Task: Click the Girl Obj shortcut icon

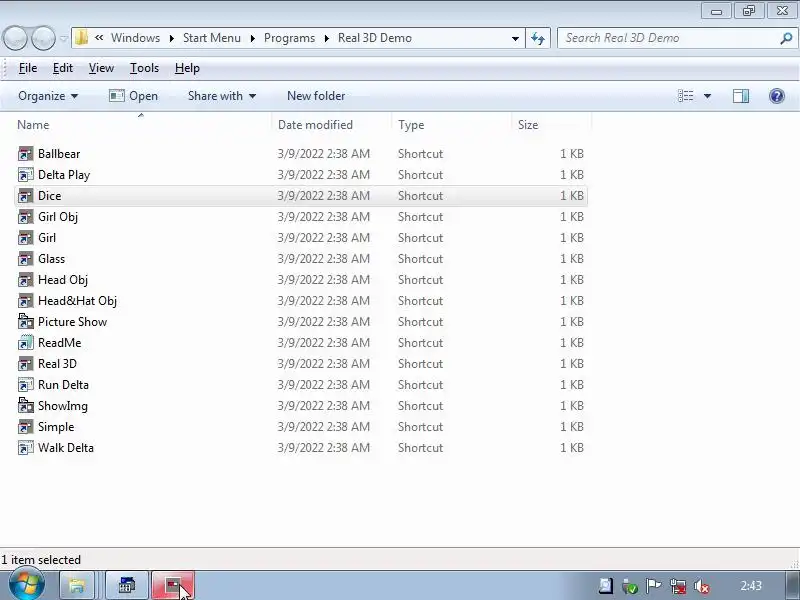Action: pos(26,217)
